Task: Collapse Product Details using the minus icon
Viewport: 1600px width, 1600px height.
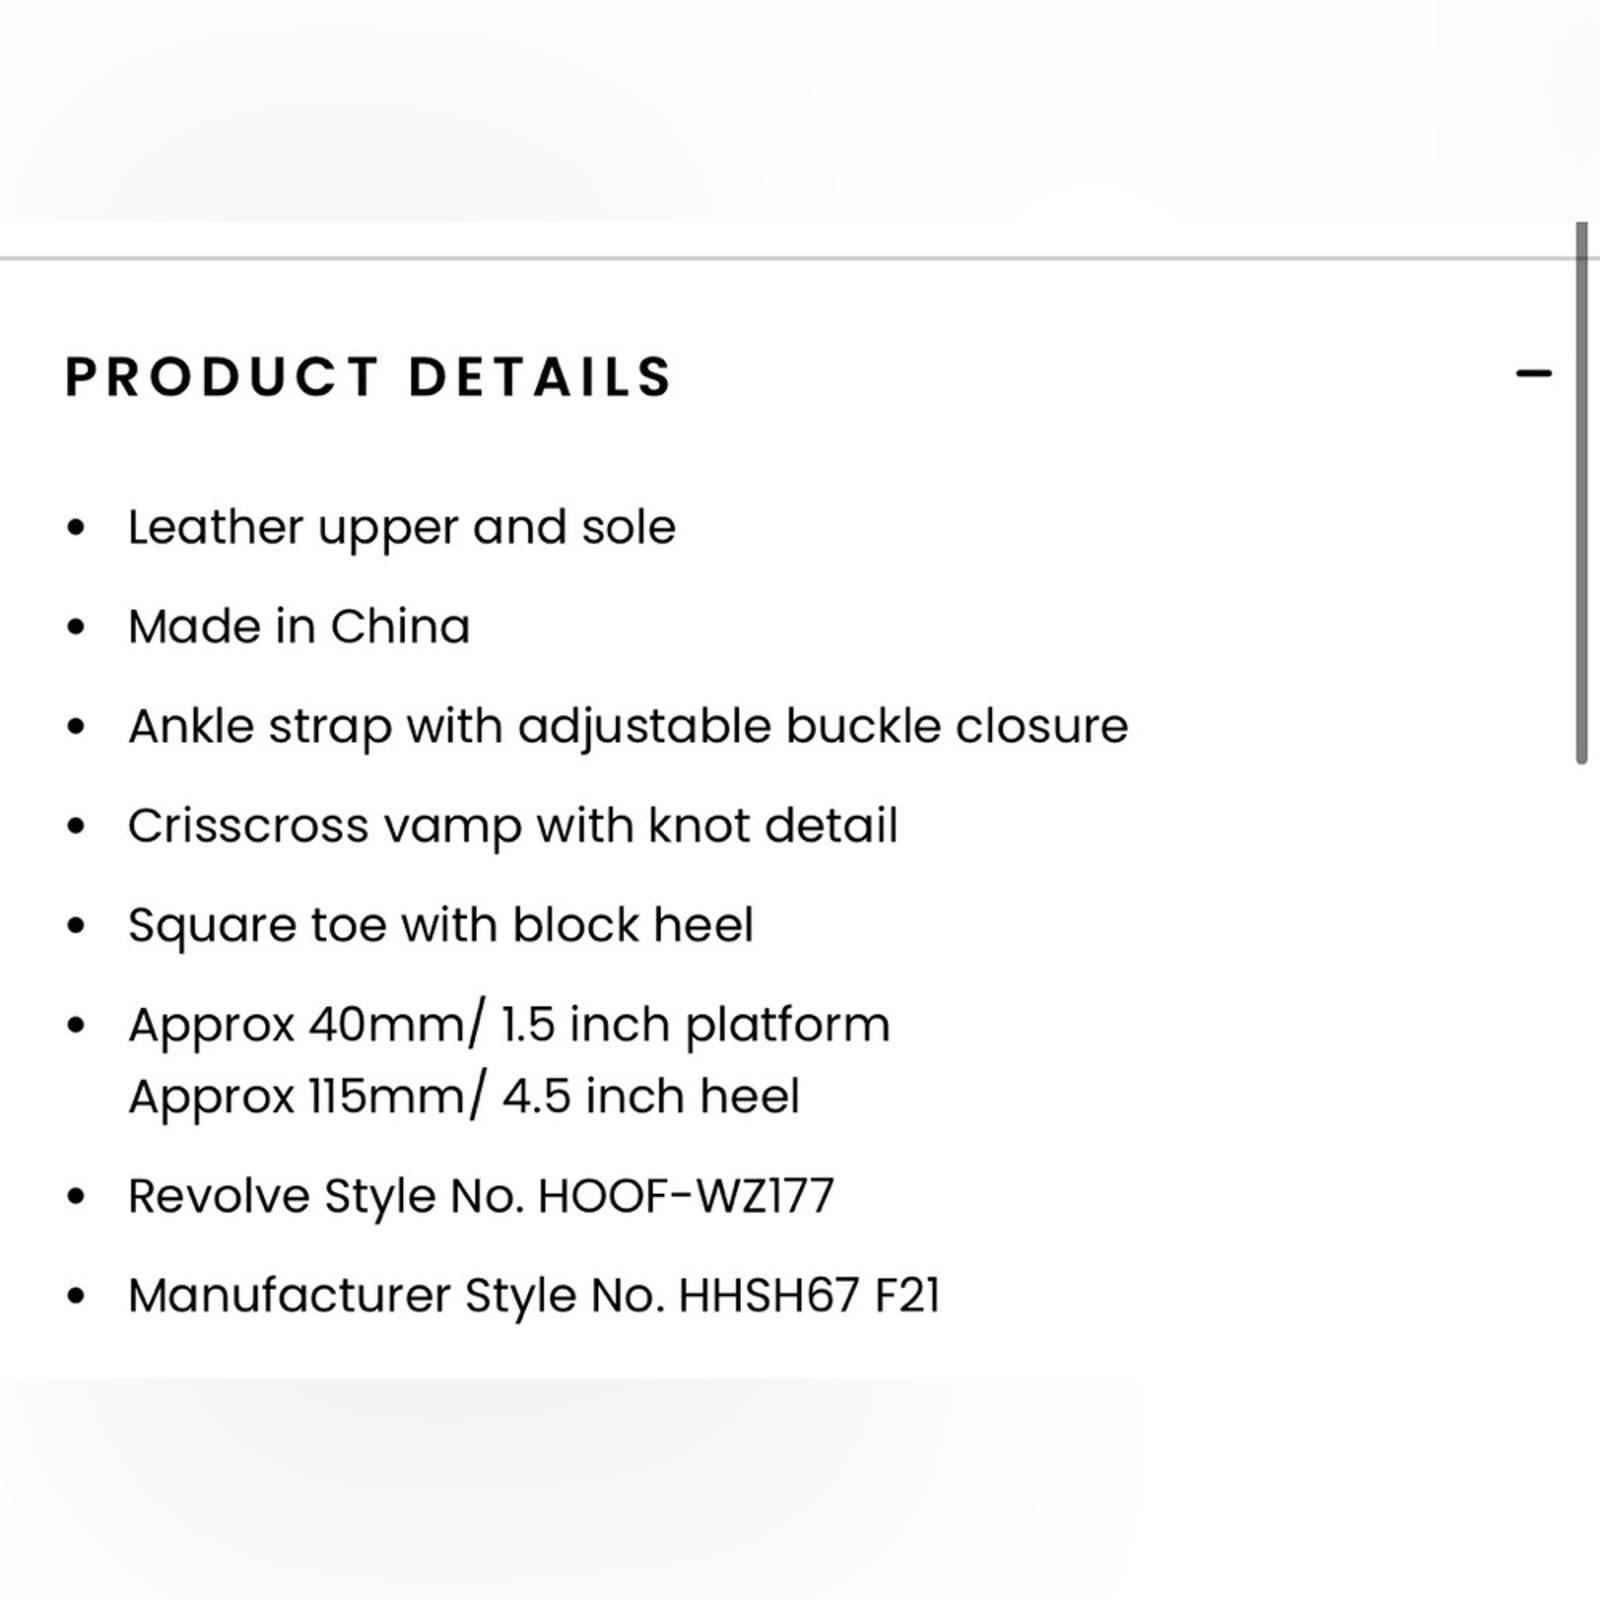Action: (x=1532, y=374)
